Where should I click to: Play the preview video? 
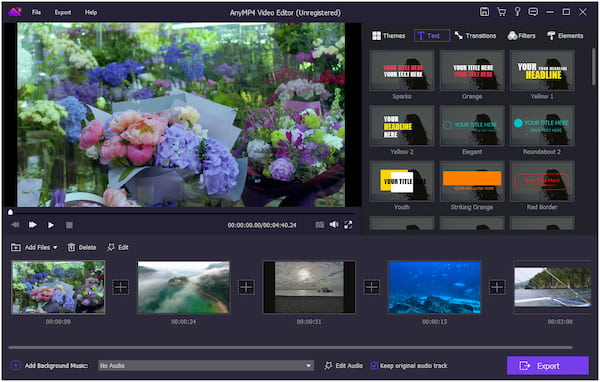[x=51, y=225]
